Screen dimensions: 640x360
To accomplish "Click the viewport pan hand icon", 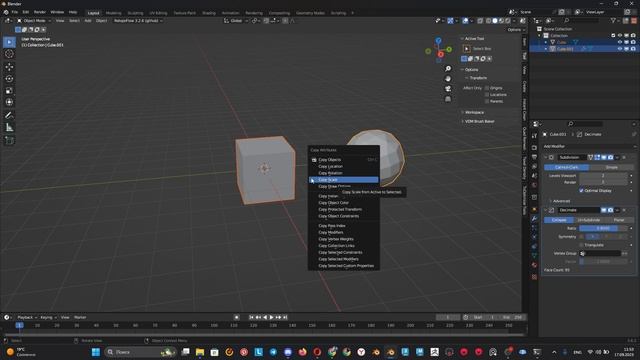I will 448,79.
